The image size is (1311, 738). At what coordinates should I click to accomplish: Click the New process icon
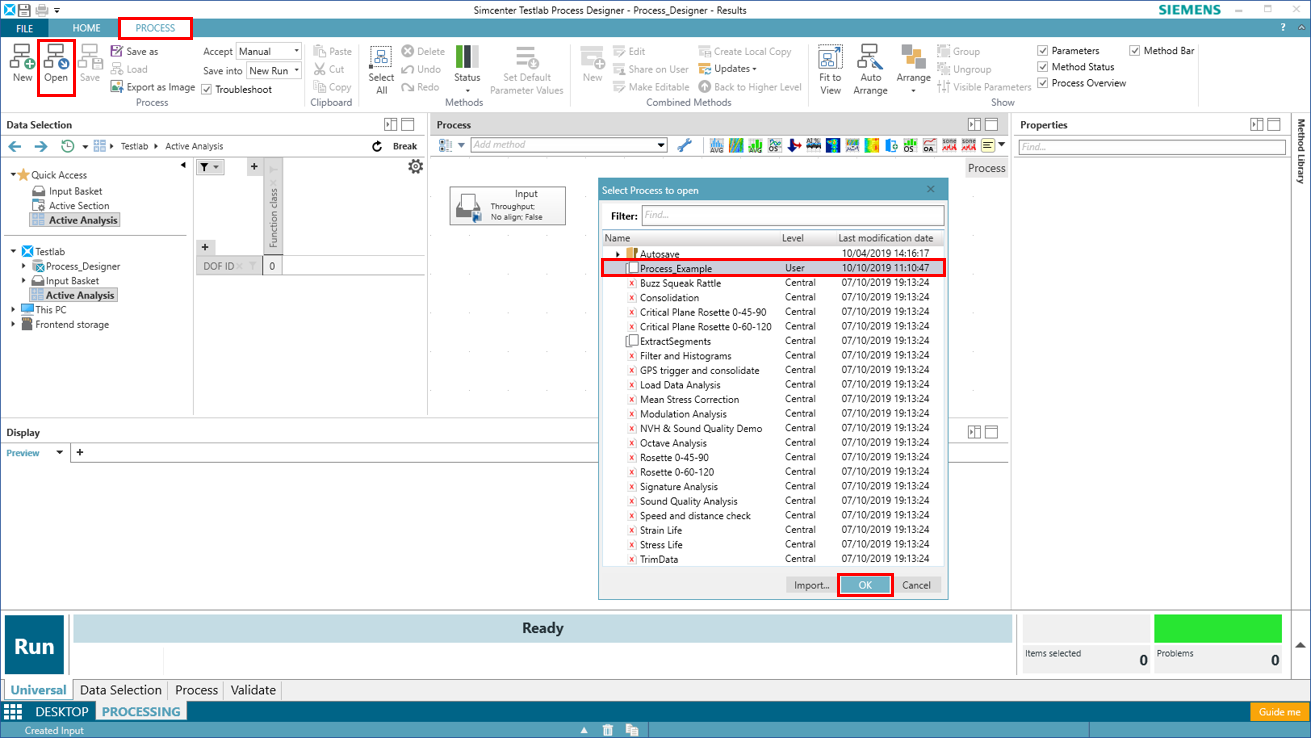22,58
